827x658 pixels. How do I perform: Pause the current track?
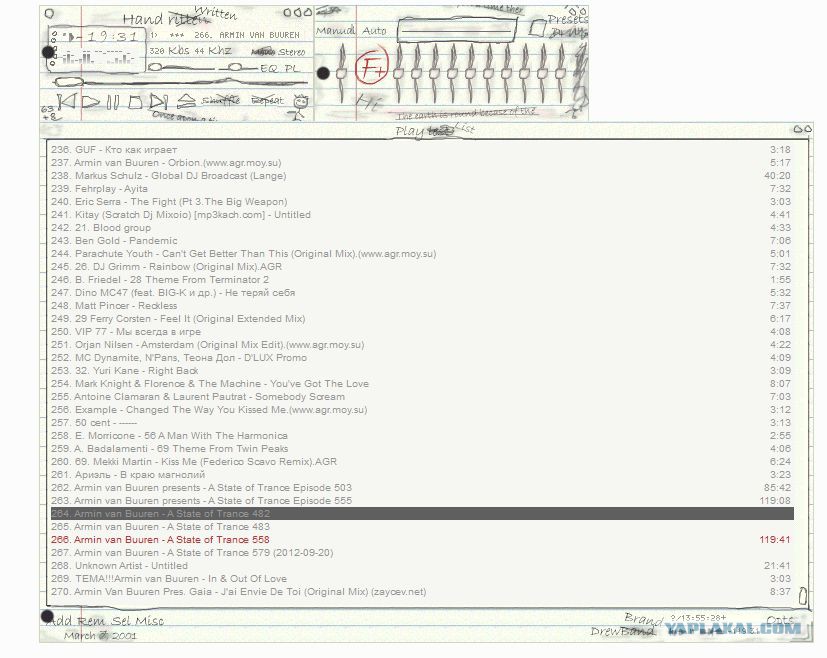click(113, 102)
